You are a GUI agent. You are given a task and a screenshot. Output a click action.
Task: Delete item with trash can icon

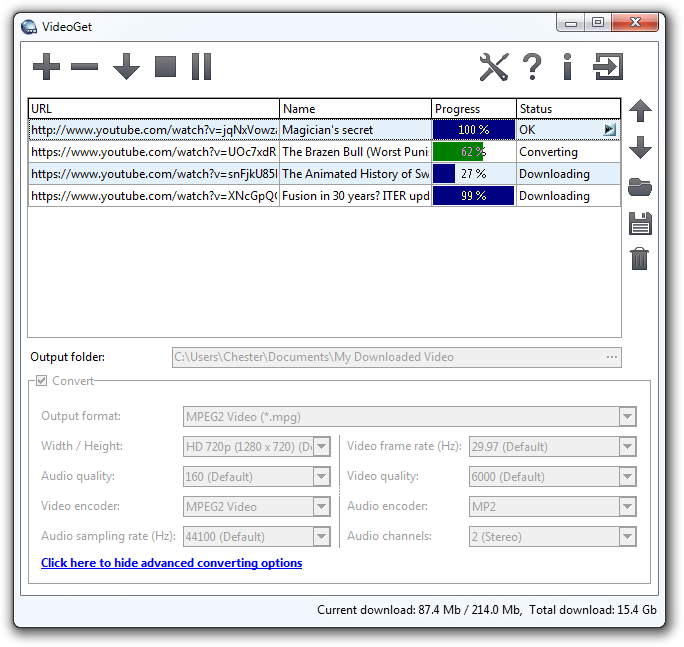click(640, 259)
